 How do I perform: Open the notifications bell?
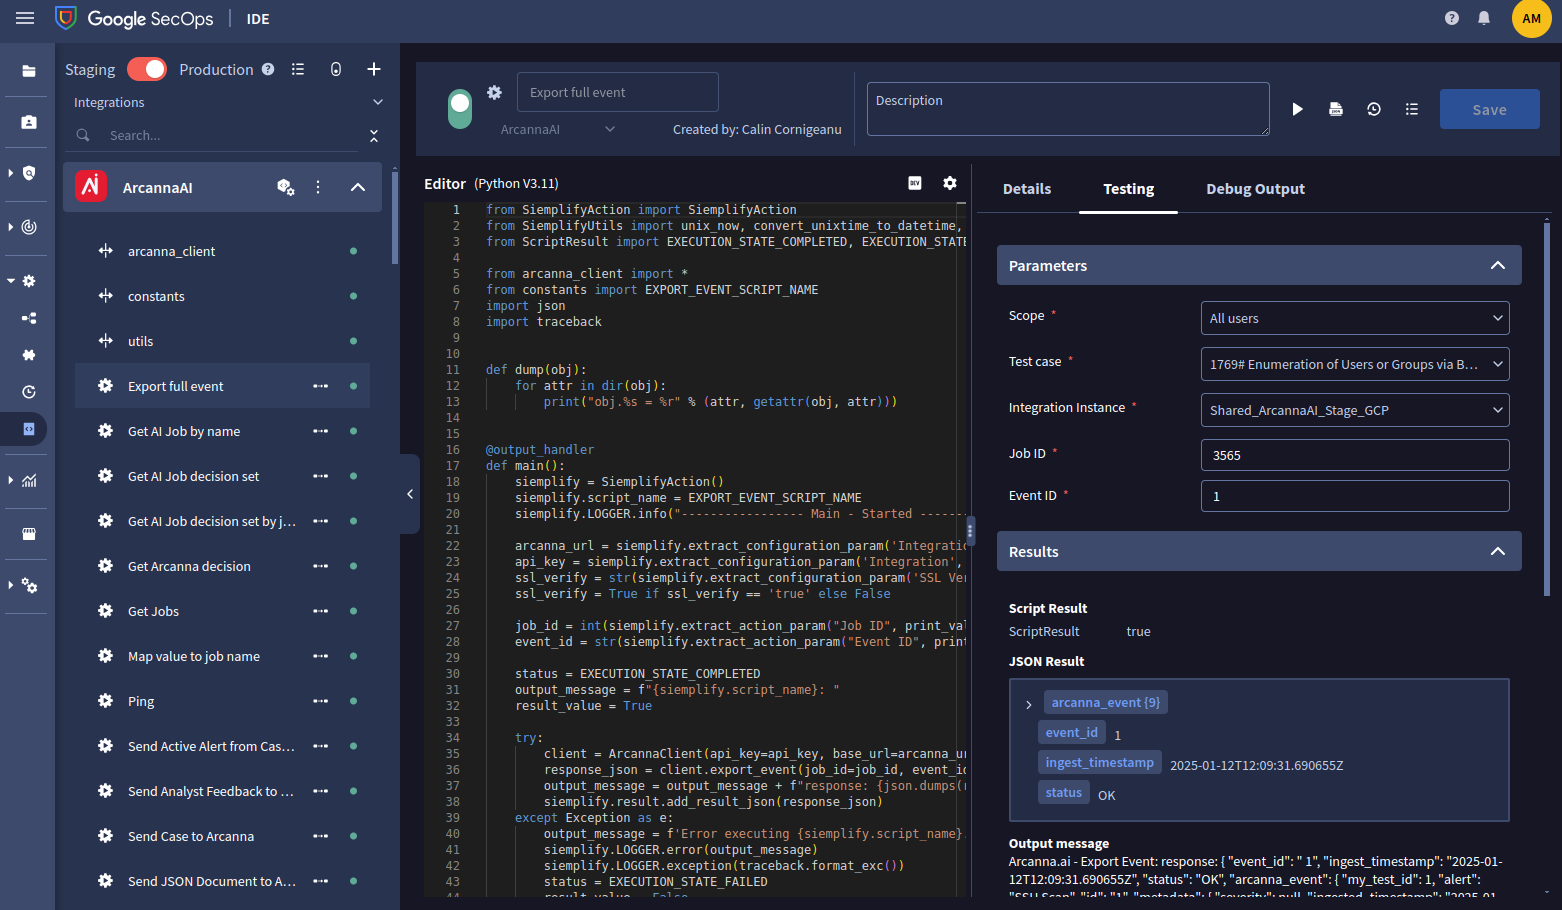click(x=1484, y=18)
